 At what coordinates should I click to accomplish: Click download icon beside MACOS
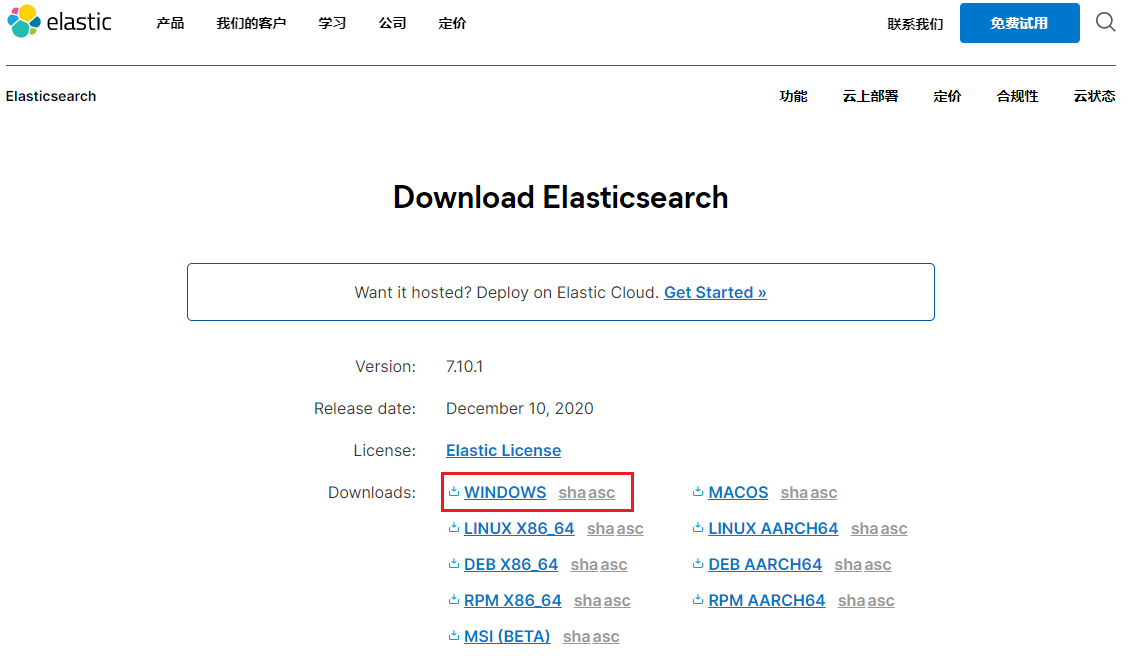[x=698, y=492]
